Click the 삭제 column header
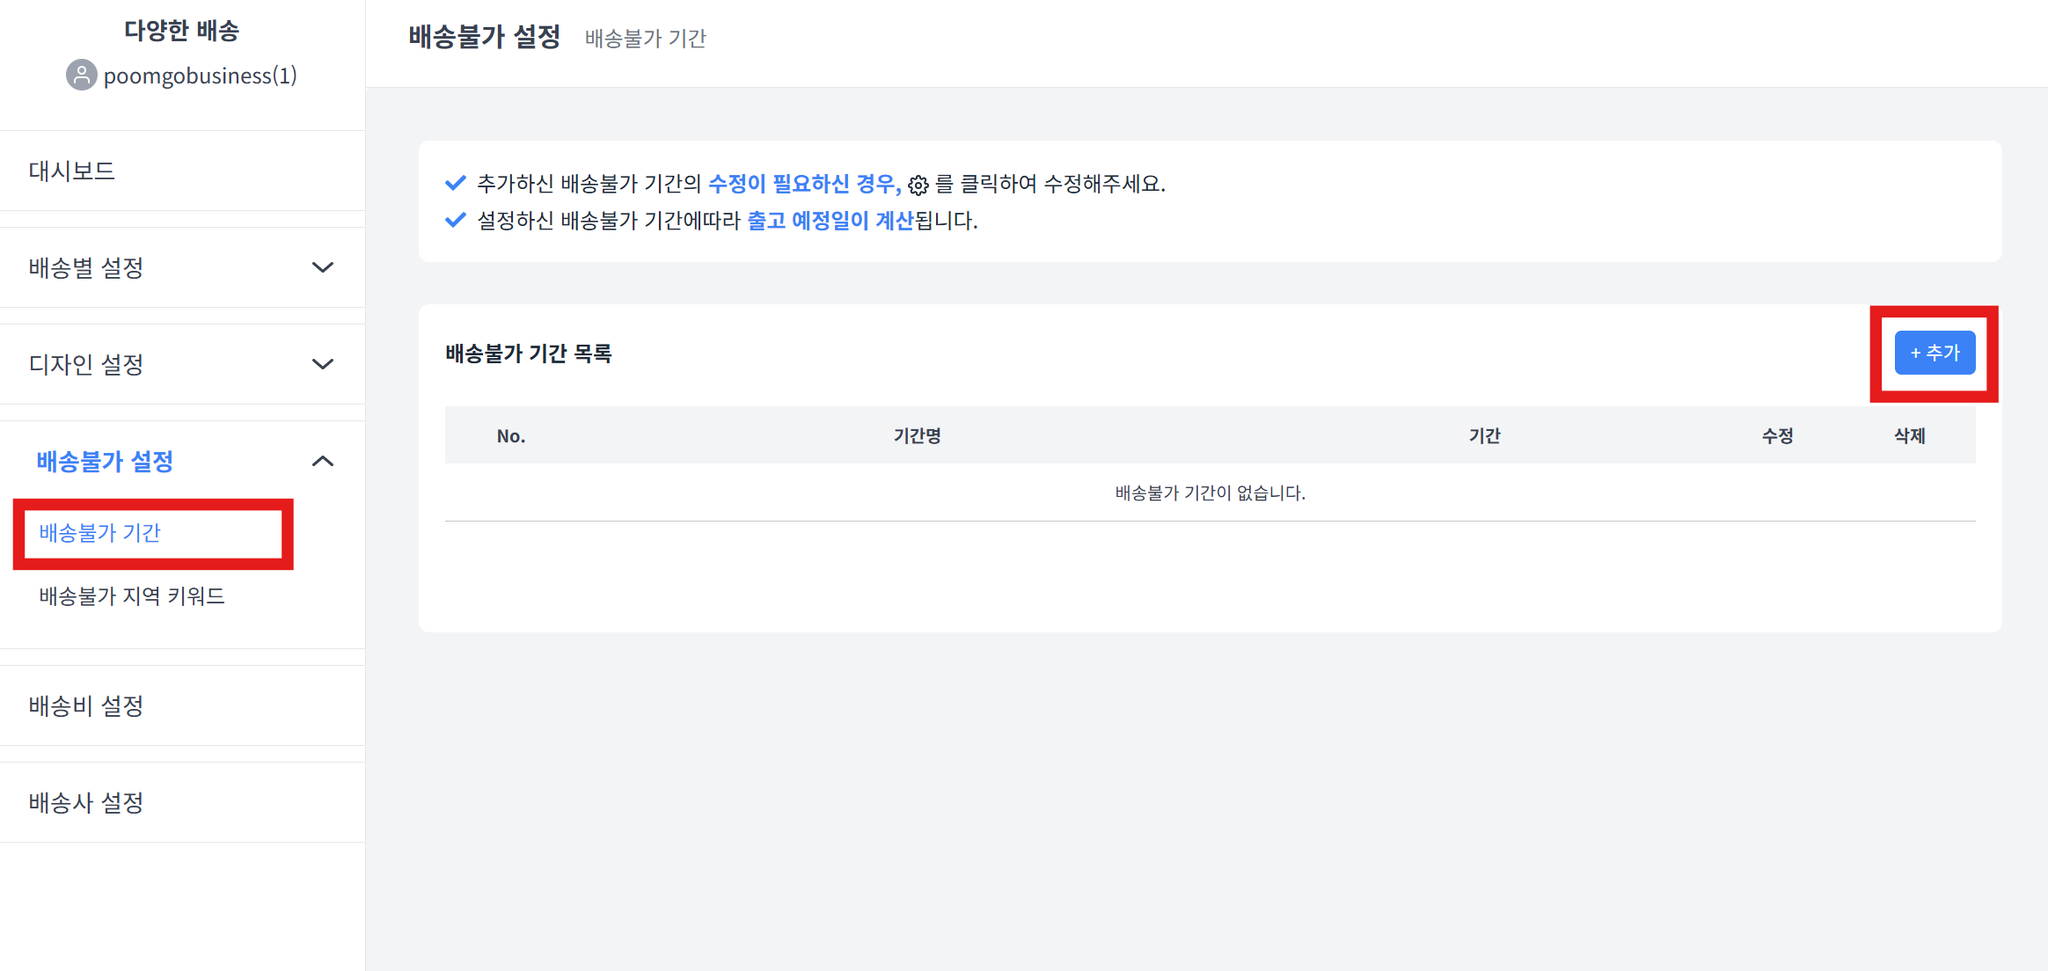Image resolution: width=2048 pixels, height=971 pixels. (x=1909, y=436)
